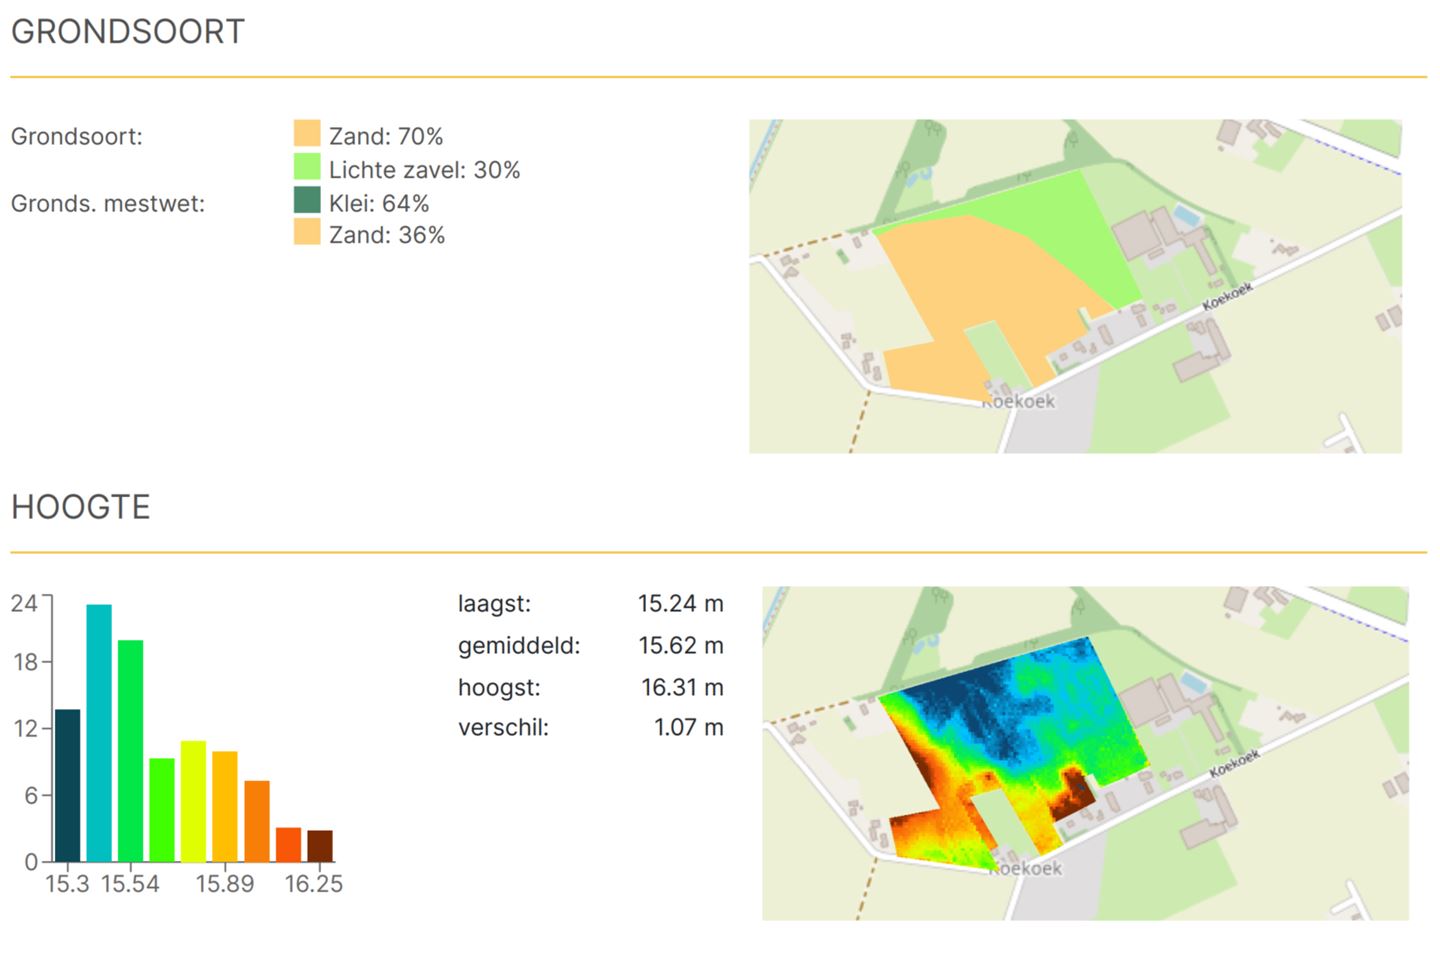
Task: Click the bright green third histogram bar
Action: pos(131,751)
